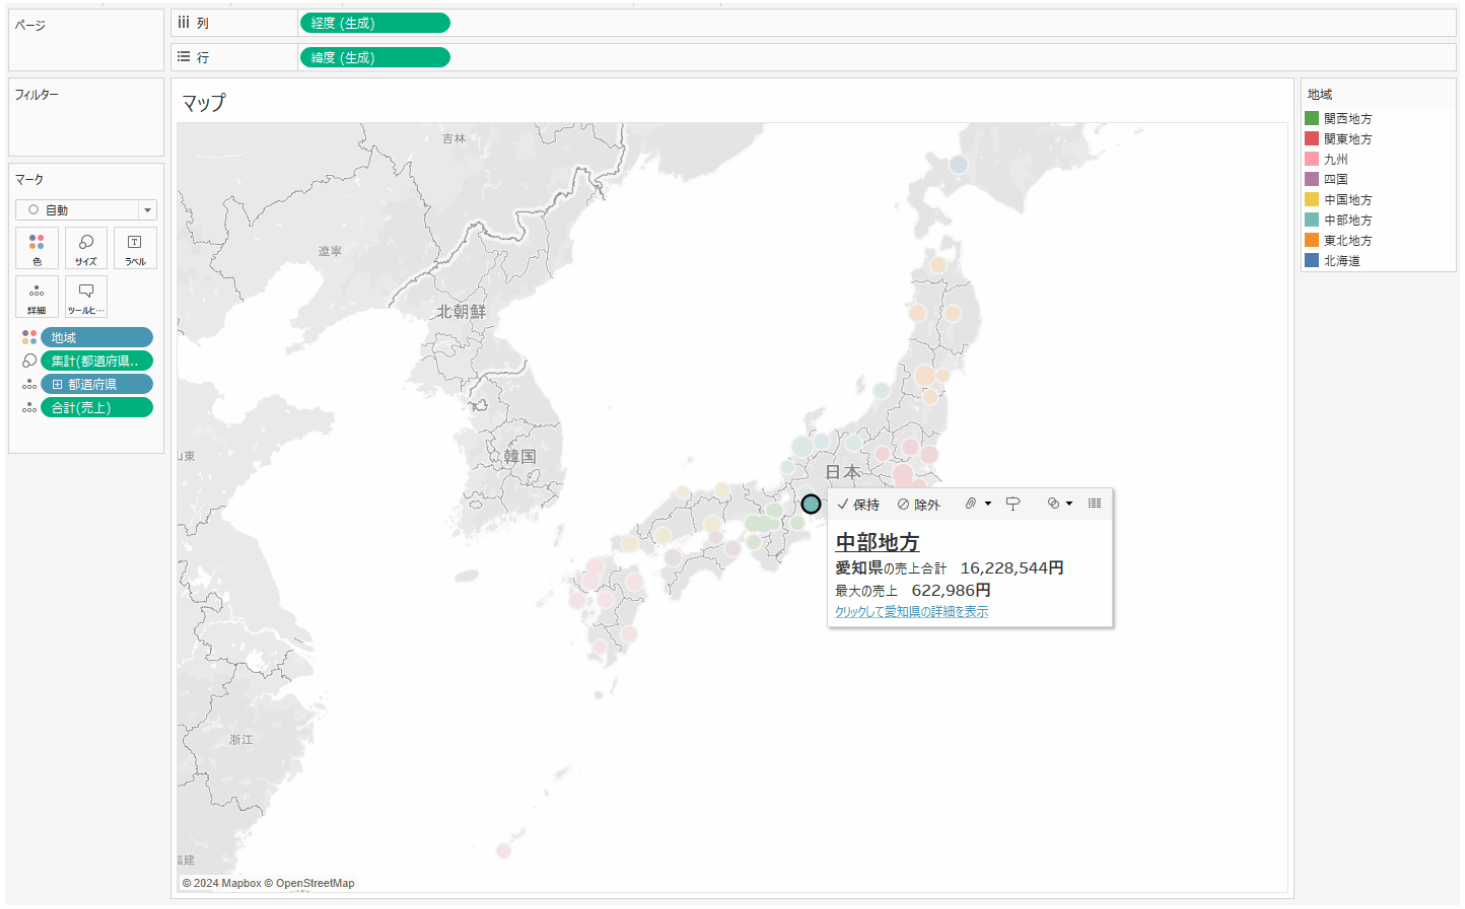Click the OpenStreetMap attribution text
Image resolution: width=1465 pixels, height=909 pixels.
pyautogui.click(x=315, y=883)
